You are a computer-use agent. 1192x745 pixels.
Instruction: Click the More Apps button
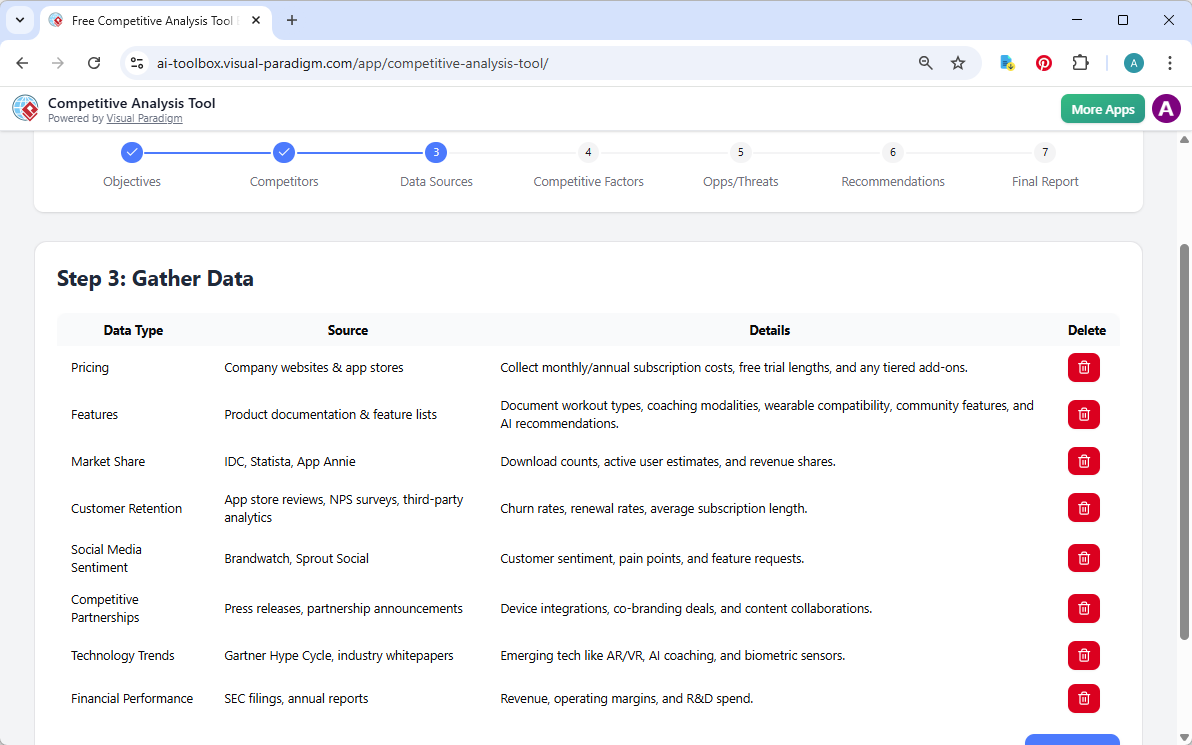coord(1102,108)
